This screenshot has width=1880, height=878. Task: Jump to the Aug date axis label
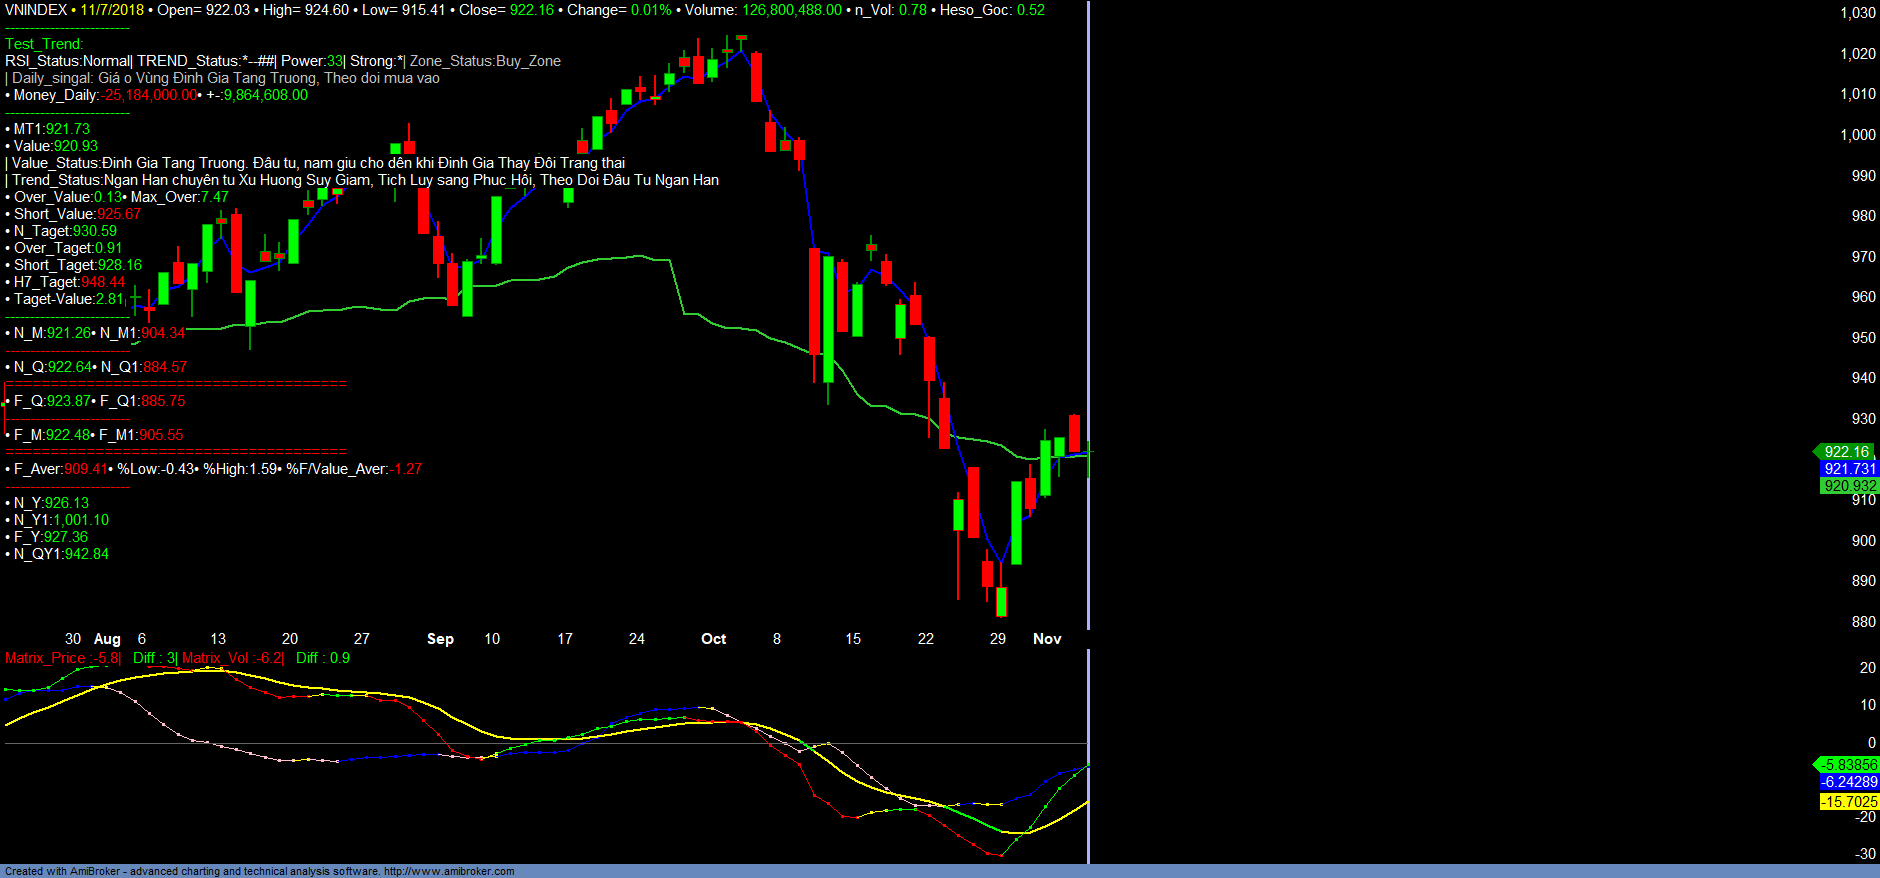pos(107,639)
